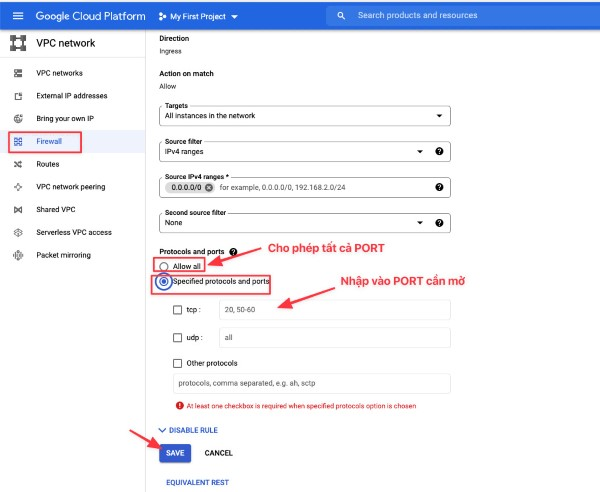Check the udp checkbox
Screen dimensions: 600x492
177,338
